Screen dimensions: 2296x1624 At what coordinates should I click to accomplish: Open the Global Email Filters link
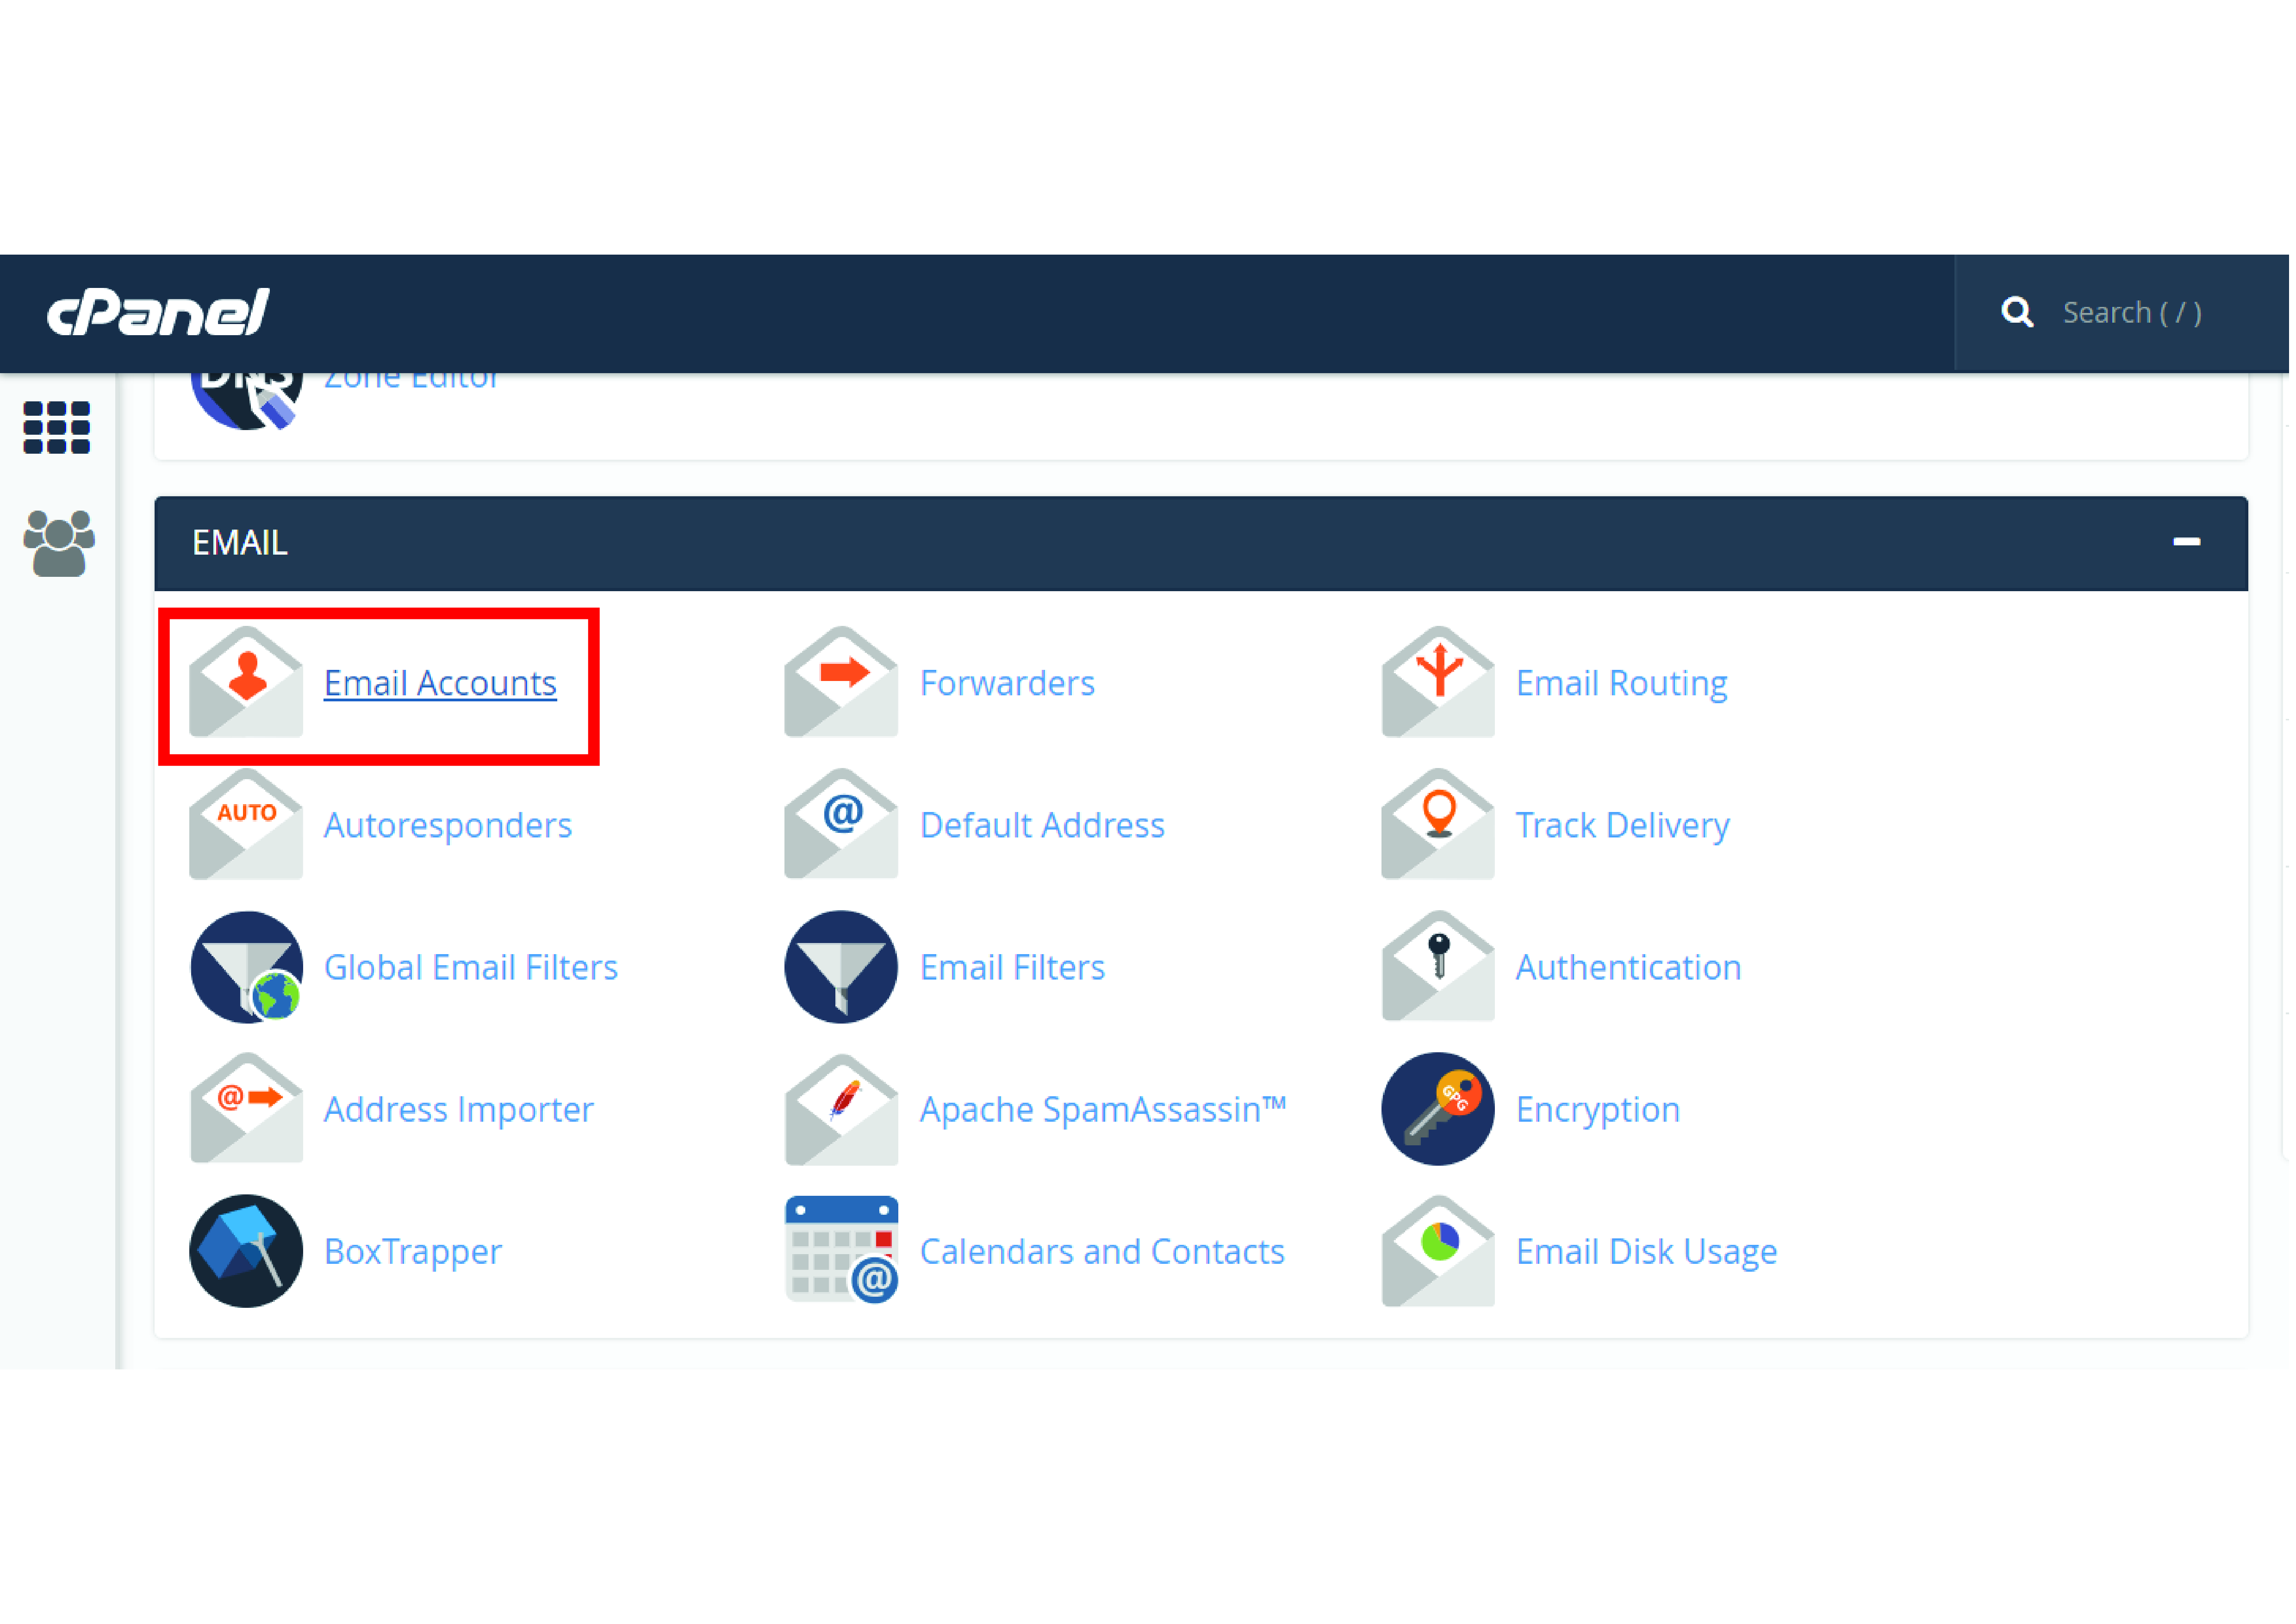coord(472,969)
